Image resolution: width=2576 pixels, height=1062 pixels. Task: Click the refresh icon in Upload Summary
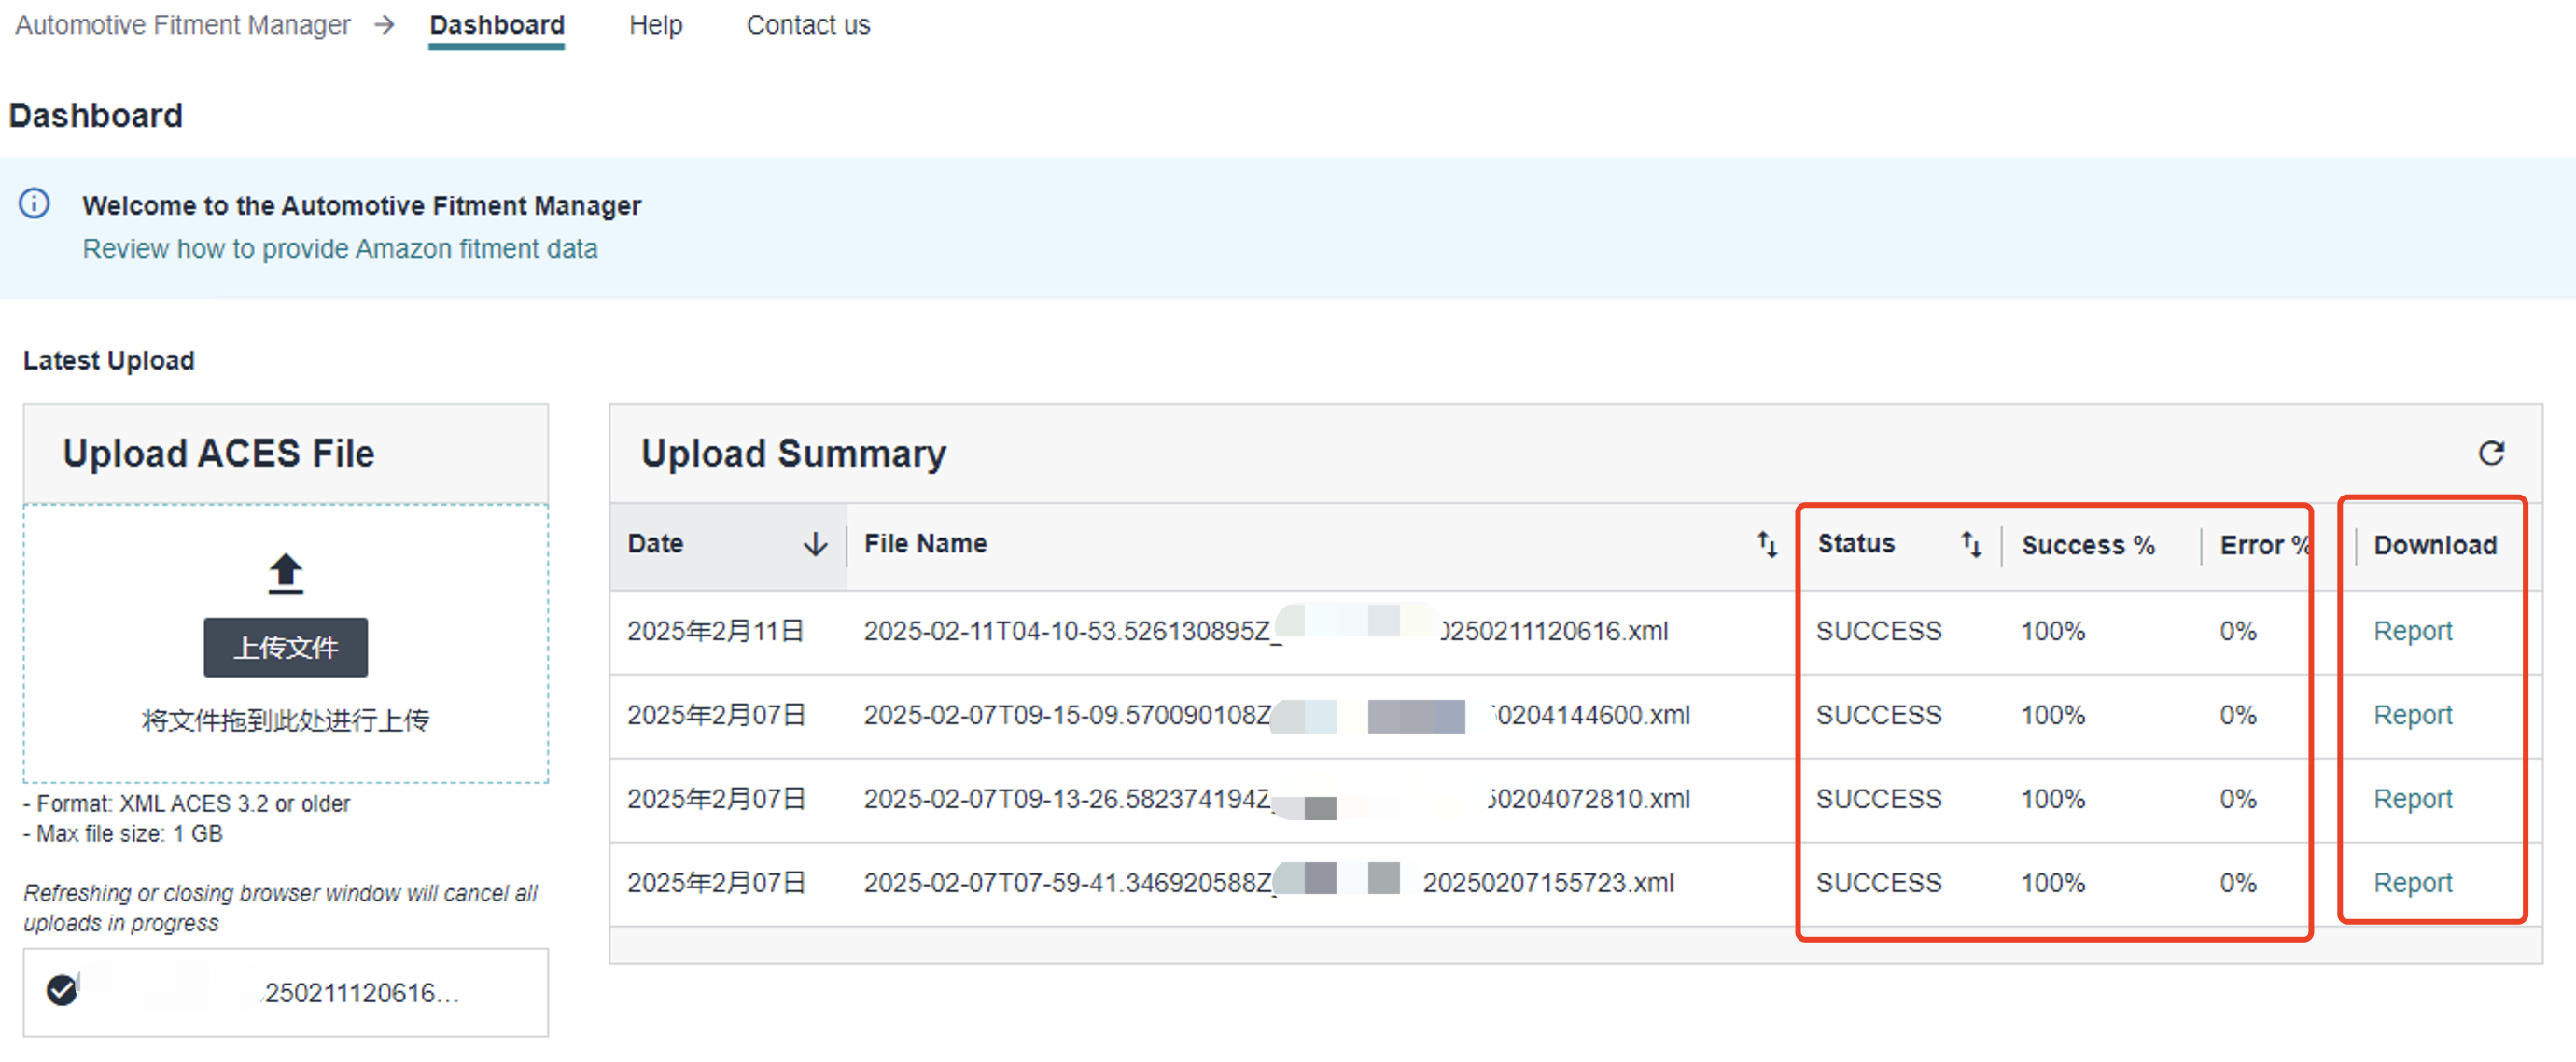pyautogui.click(x=2490, y=453)
